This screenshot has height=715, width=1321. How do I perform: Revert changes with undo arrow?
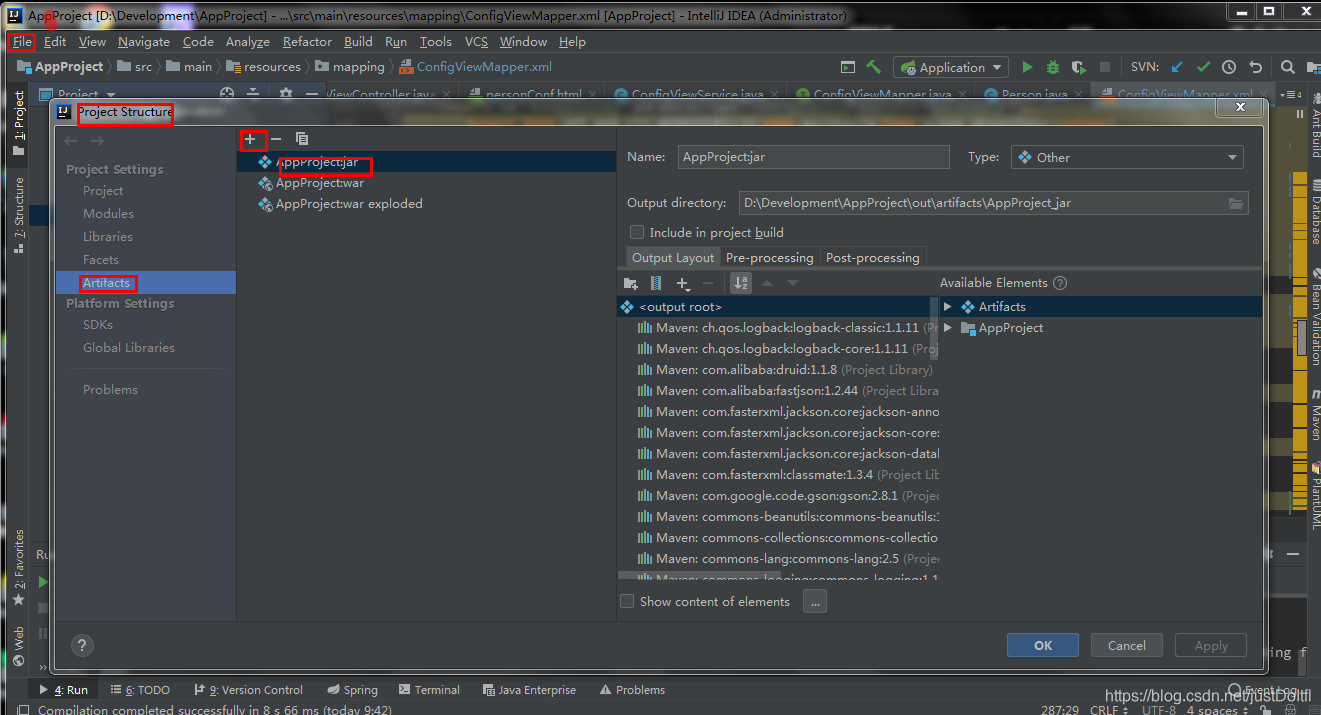[x=1256, y=67]
